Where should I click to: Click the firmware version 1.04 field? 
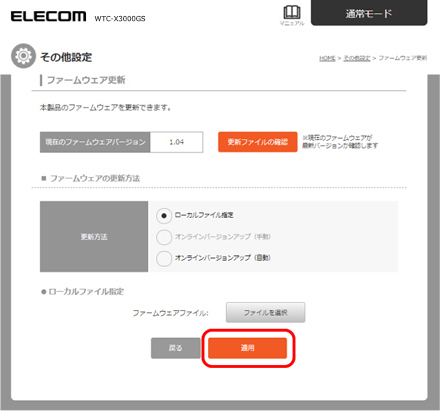[176, 142]
